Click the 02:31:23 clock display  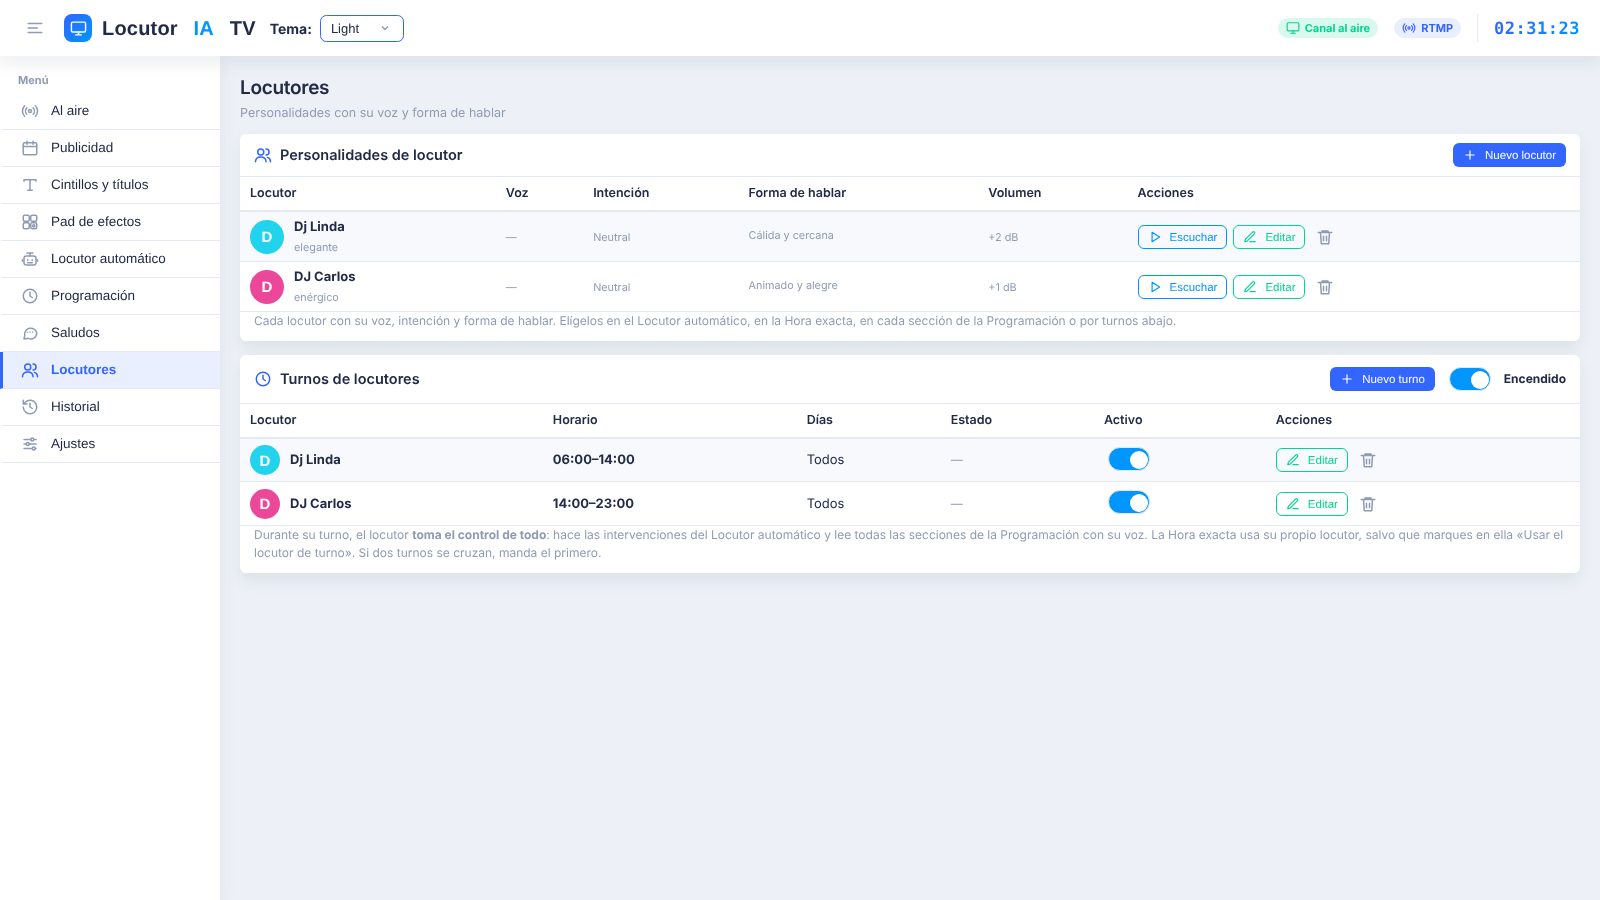[1536, 28]
